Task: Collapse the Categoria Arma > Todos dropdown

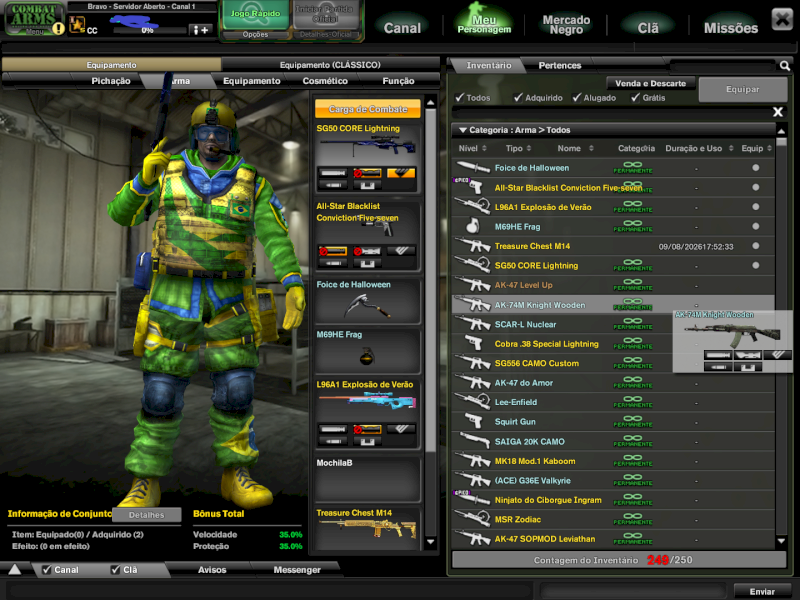Action: click(x=463, y=130)
